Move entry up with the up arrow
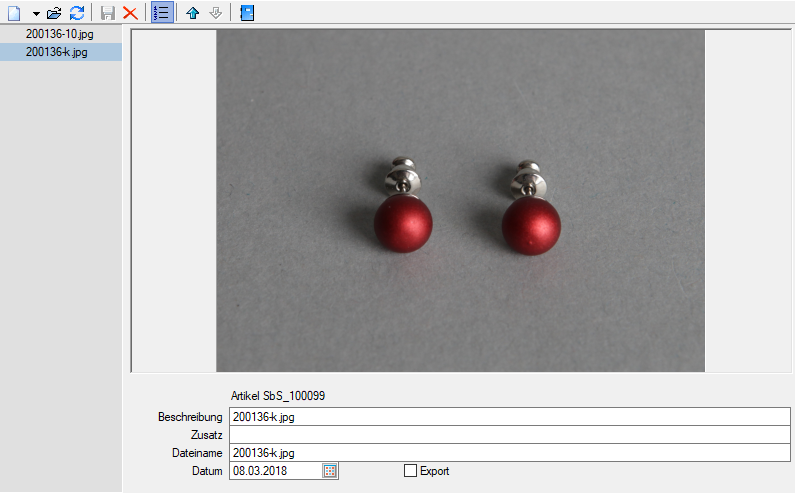 (193, 13)
